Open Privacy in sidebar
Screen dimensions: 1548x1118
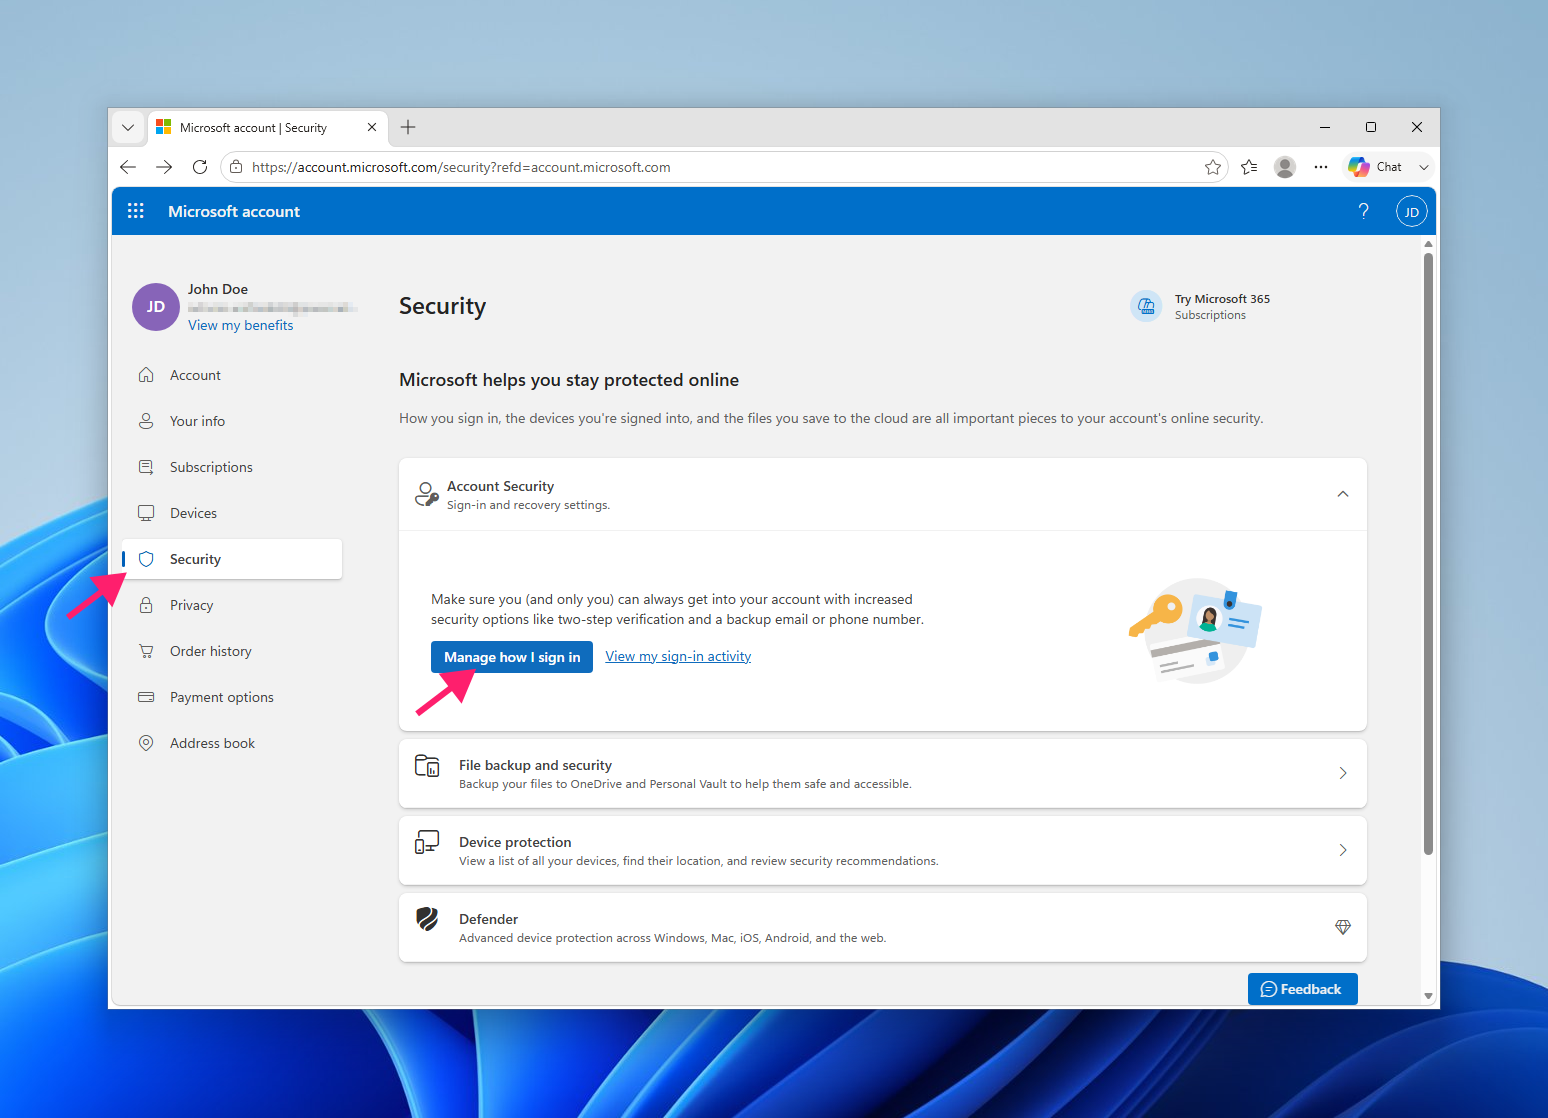232,605
